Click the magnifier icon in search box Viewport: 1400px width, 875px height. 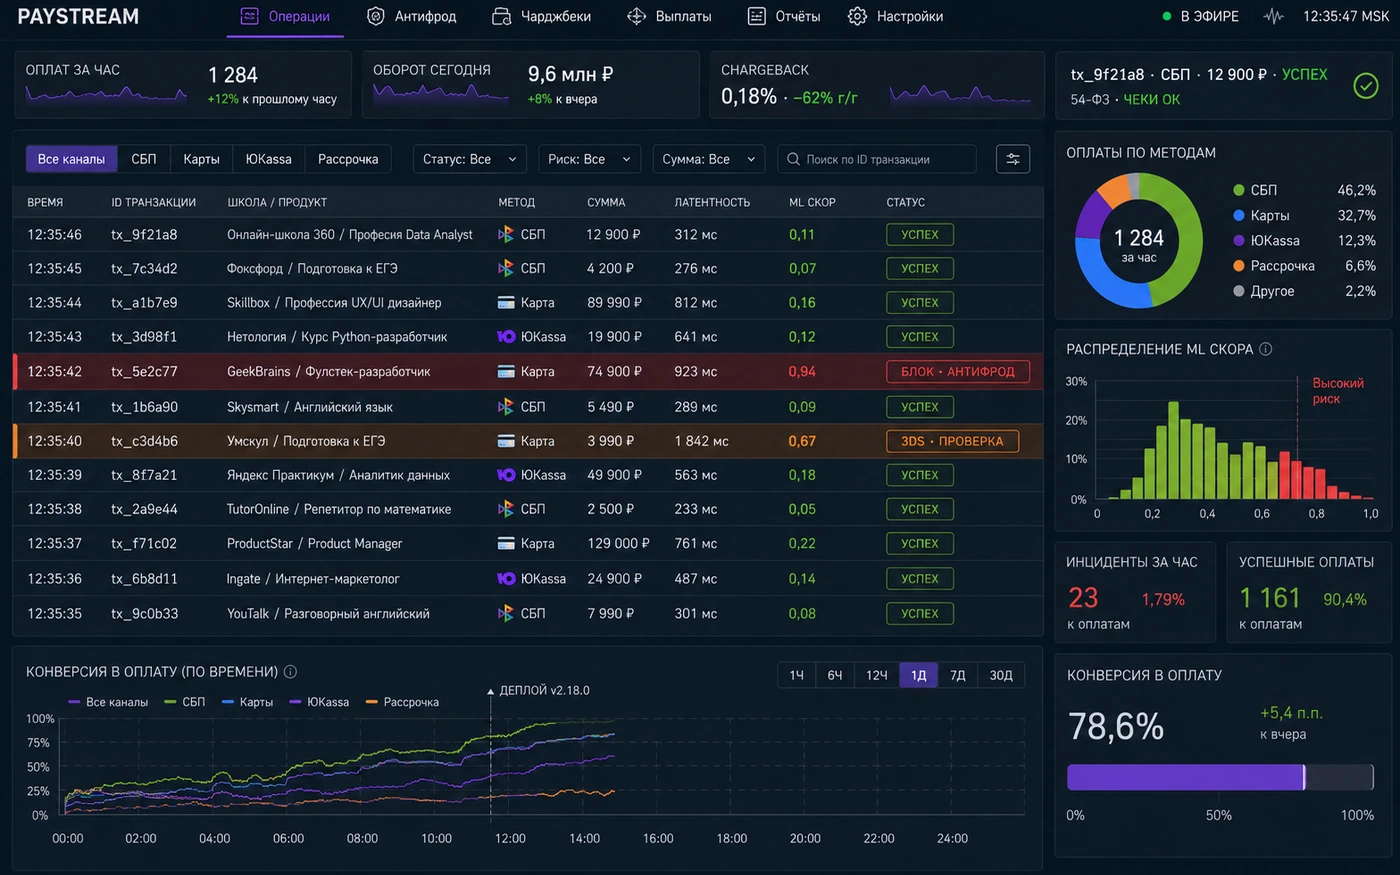(793, 159)
